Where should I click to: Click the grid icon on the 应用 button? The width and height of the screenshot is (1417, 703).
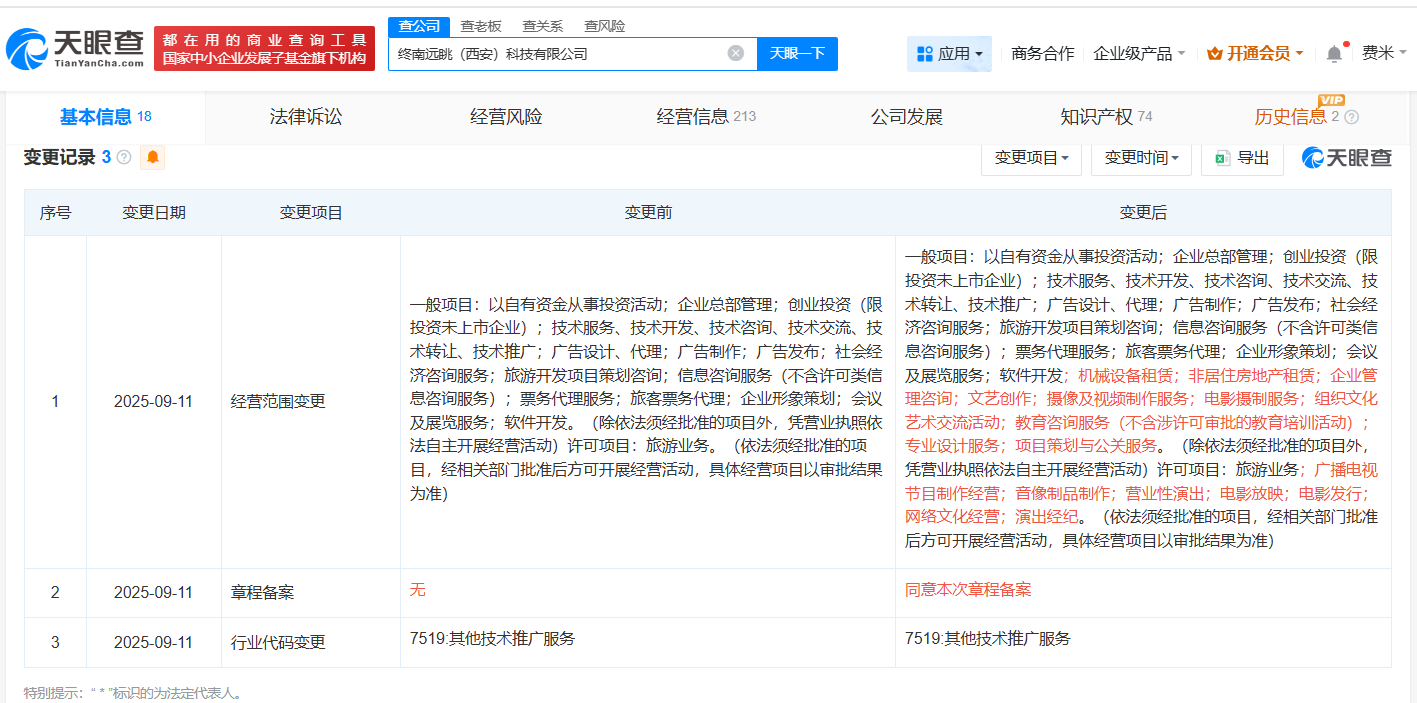coord(925,52)
